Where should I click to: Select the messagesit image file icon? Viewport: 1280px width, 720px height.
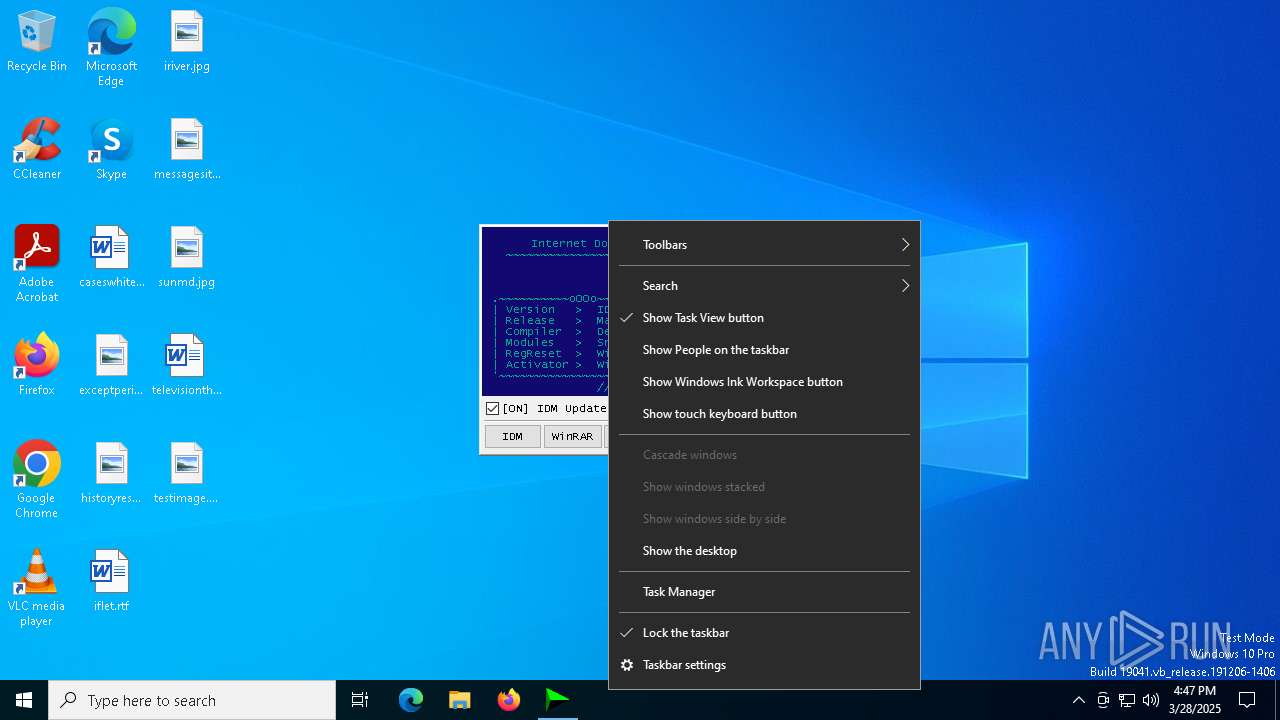(187, 150)
